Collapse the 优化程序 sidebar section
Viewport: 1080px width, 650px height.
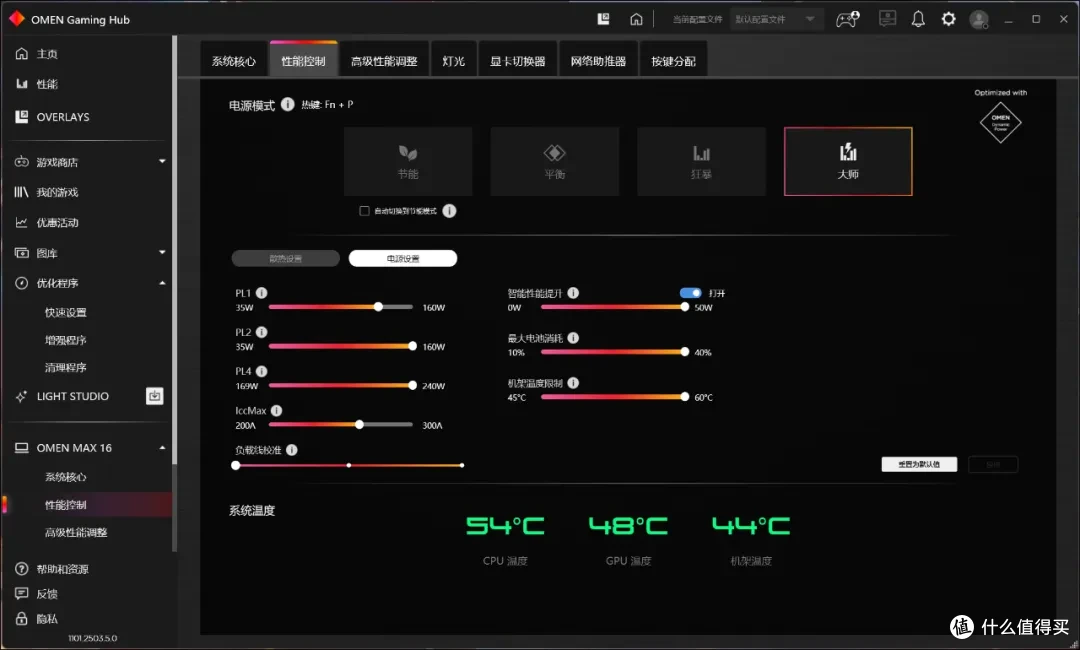click(163, 283)
